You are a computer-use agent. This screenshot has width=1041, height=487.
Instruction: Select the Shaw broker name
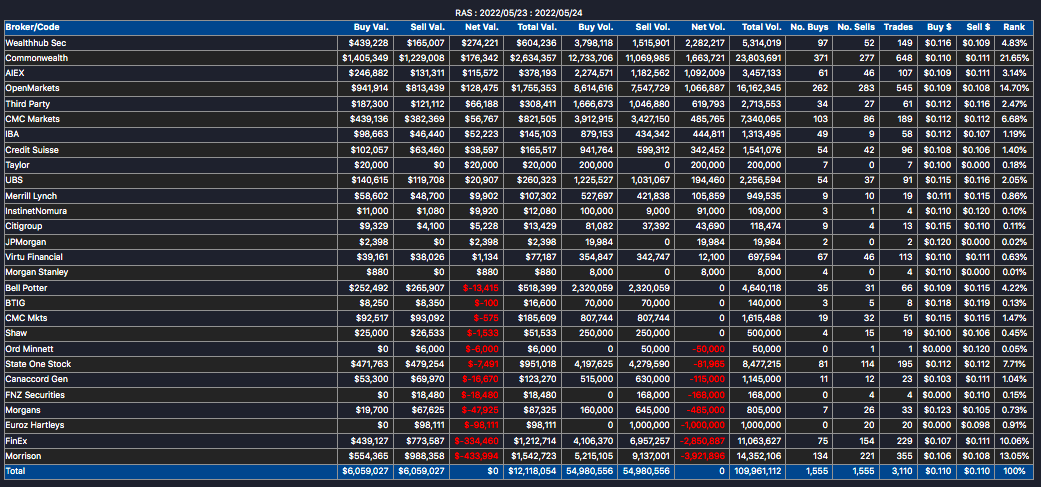(x=16, y=333)
